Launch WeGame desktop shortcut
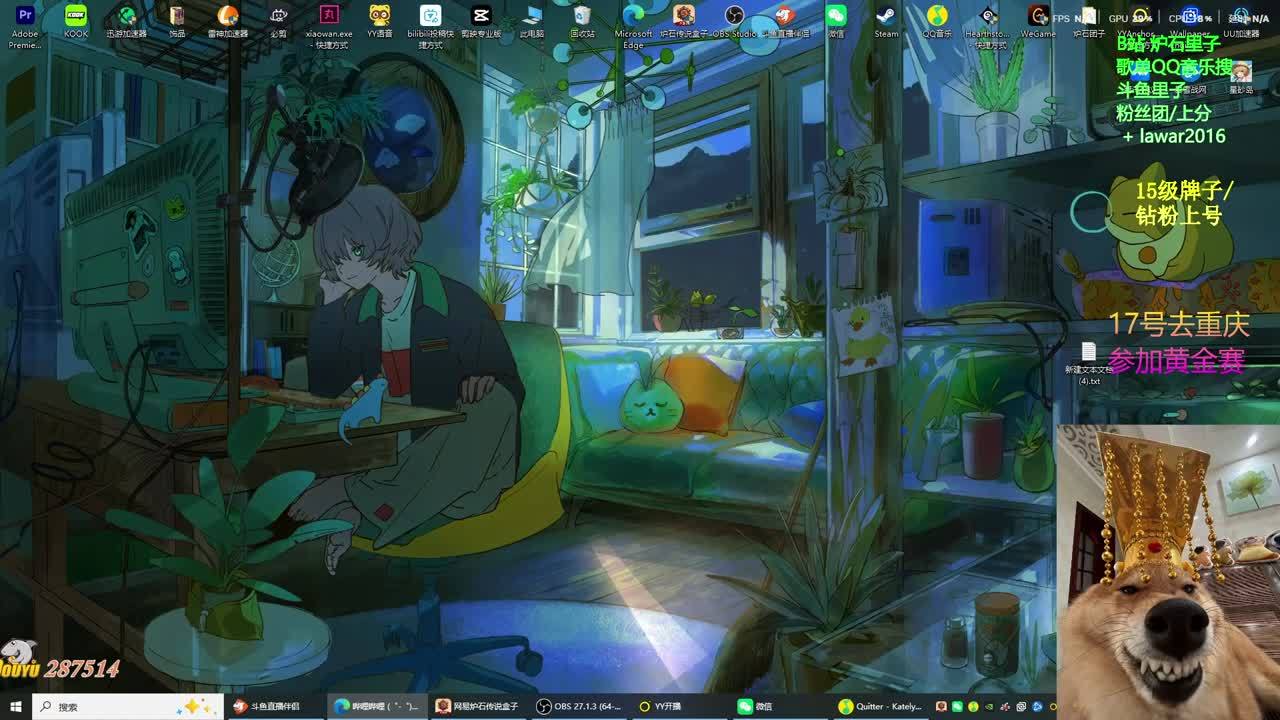The height and width of the screenshot is (720, 1280). tap(1038, 17)
